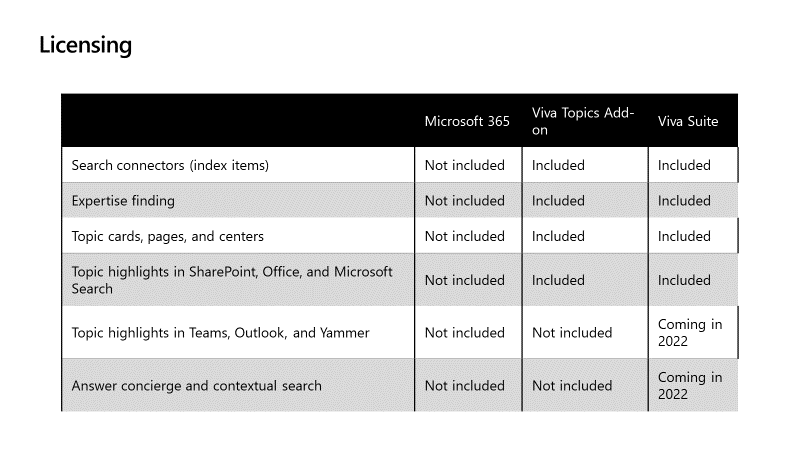Click Viva Suite cell for Teams, Outlook, Yammer
Screen dimensions: 800x450
[690, 333]
